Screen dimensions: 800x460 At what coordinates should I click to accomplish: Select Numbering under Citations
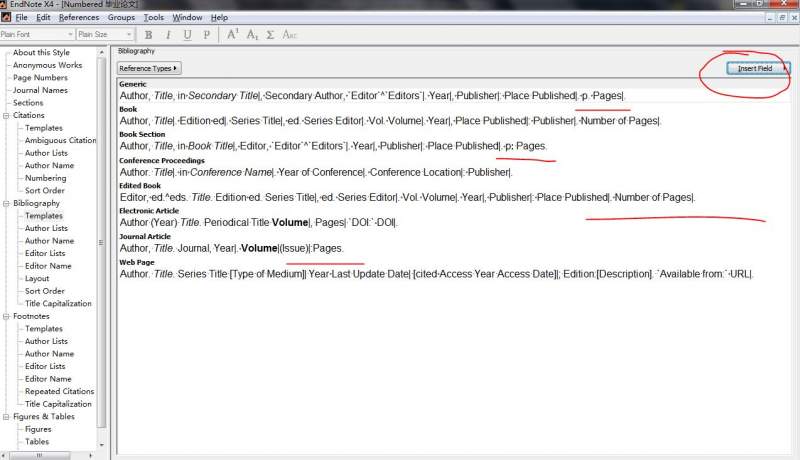45,178
